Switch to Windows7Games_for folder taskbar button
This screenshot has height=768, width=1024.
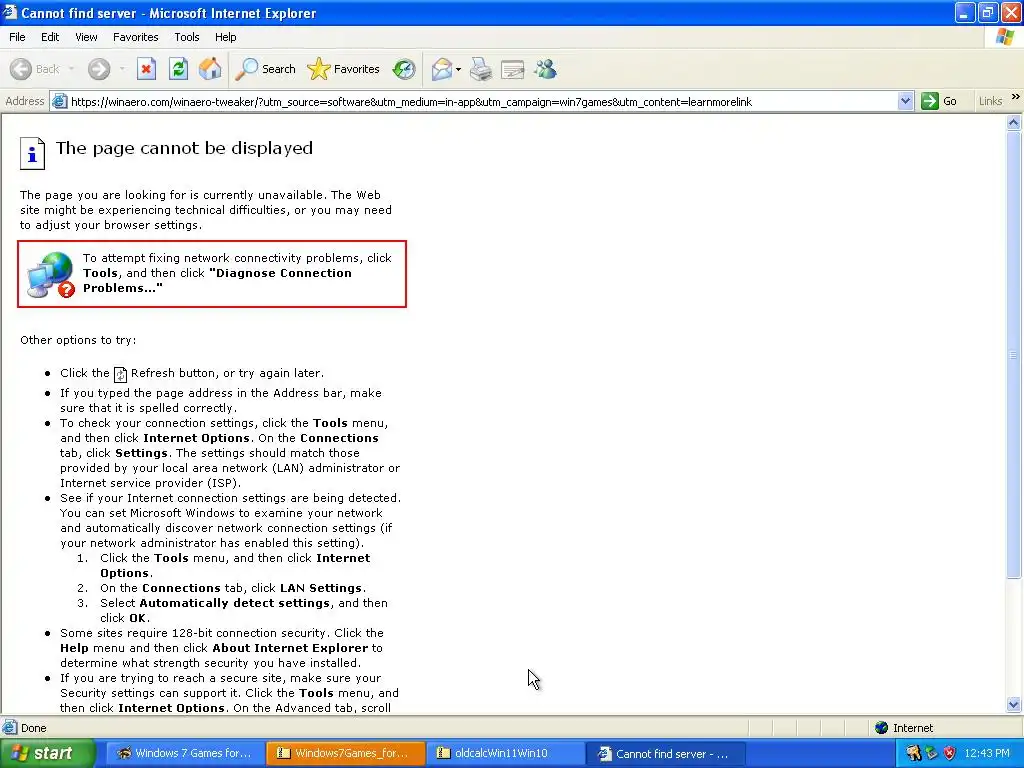pyautogui.click(x=345, y=753)
